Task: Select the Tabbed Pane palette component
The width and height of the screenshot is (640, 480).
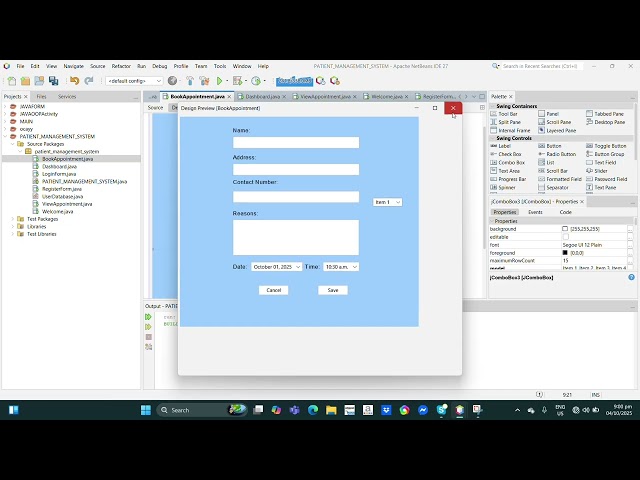Action: coord(605,114)
